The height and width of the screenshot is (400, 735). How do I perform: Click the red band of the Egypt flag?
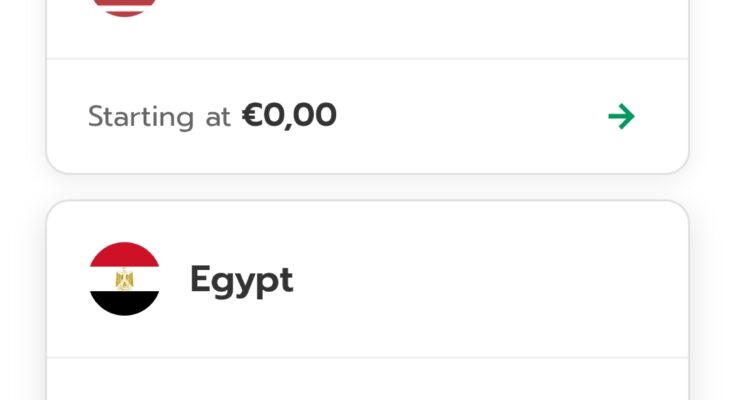click(x=125, y=254)
